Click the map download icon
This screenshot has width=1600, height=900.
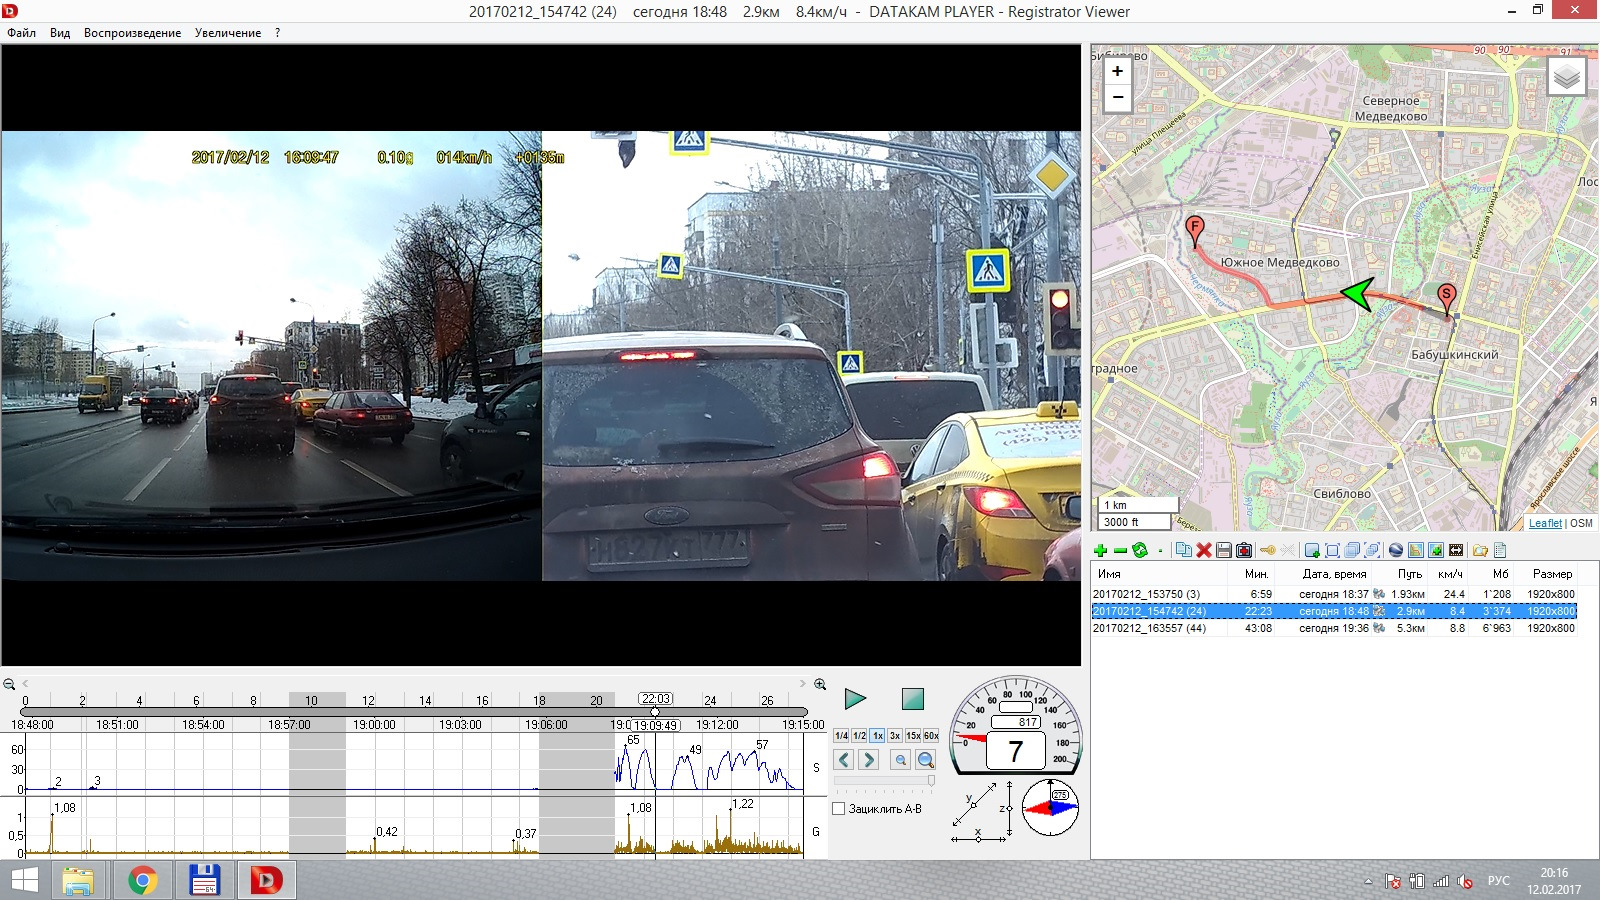click(1436, 551)
